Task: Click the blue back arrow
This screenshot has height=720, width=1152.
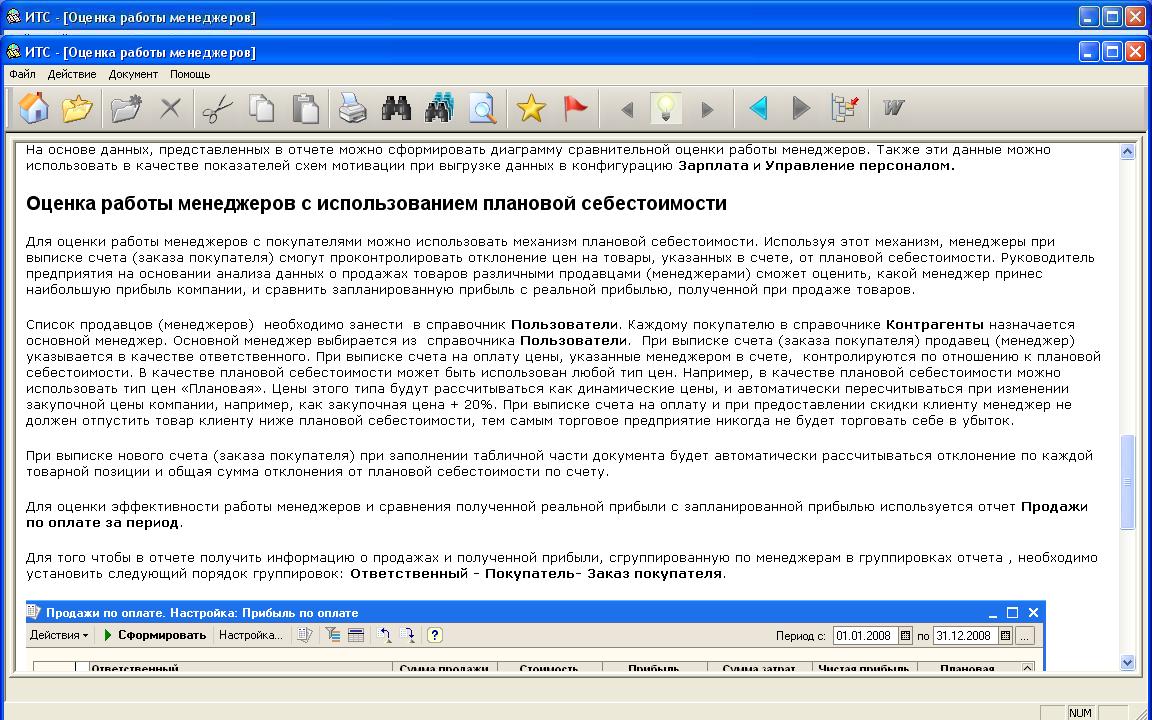Action: pos(758,108)
